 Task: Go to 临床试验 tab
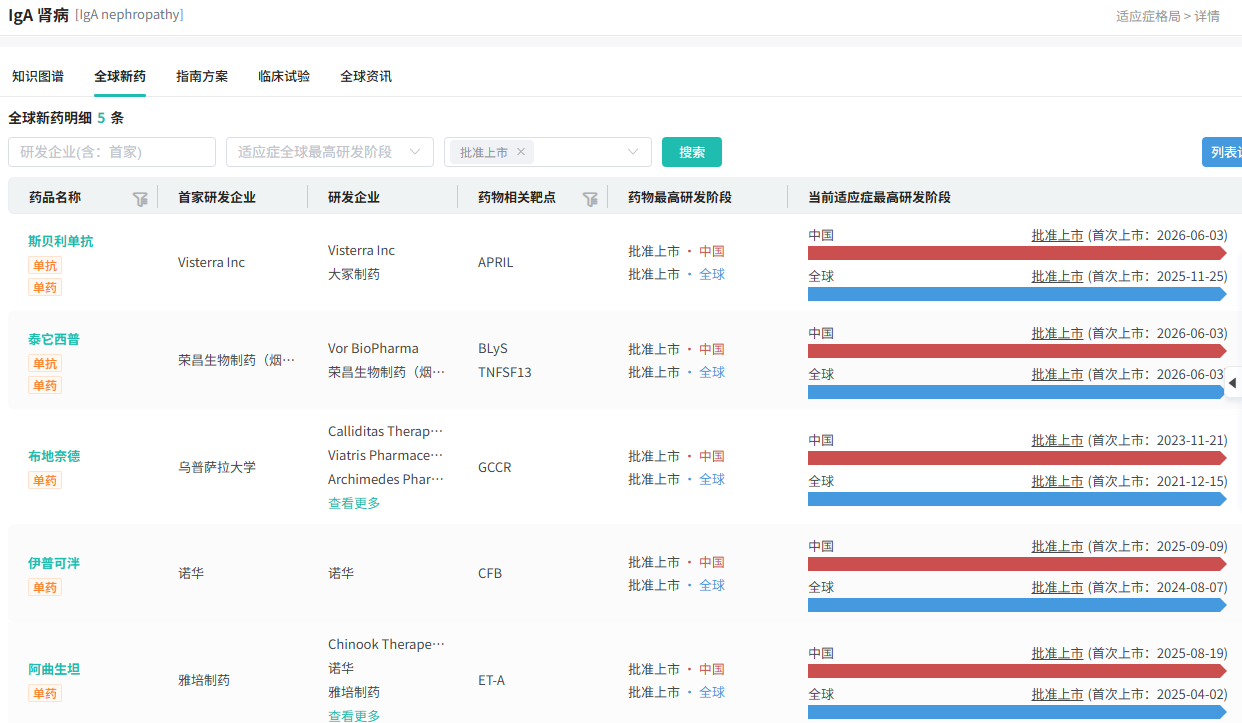pyautogui.click(x=284, y=76)
